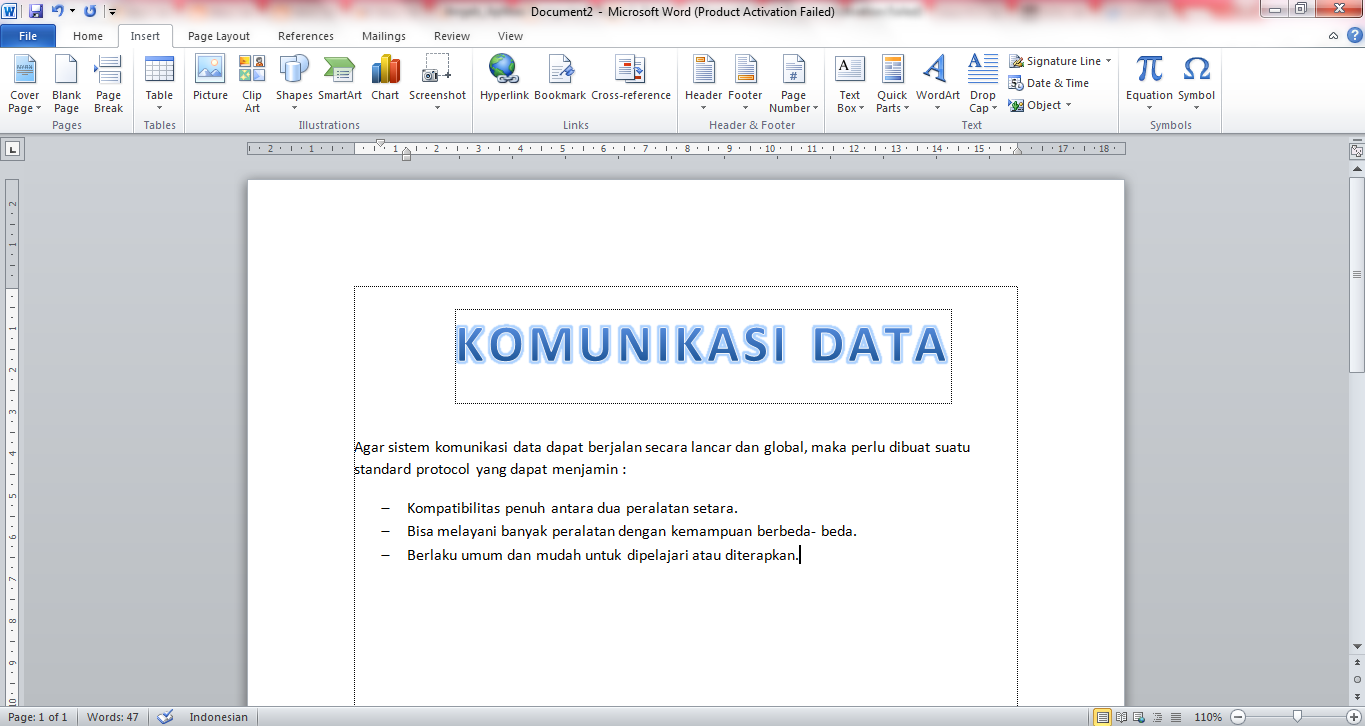Click the 110% zoom level
The width and height of the screenshot is (1365, 726).
pos(1208,717)
